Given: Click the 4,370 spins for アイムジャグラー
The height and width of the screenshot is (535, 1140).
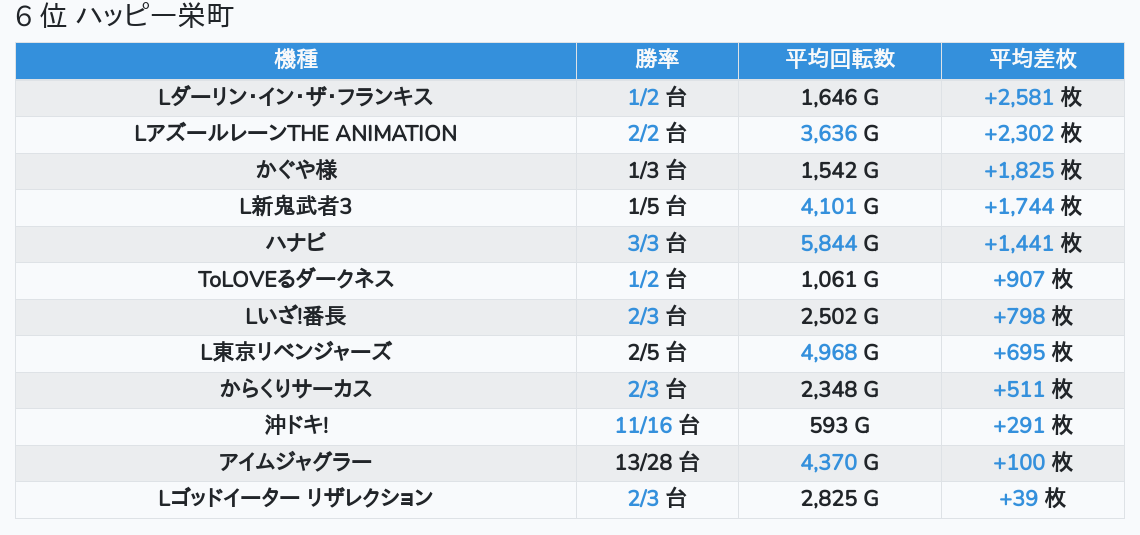Looking at the screenshot, I should tap(828, 462).
